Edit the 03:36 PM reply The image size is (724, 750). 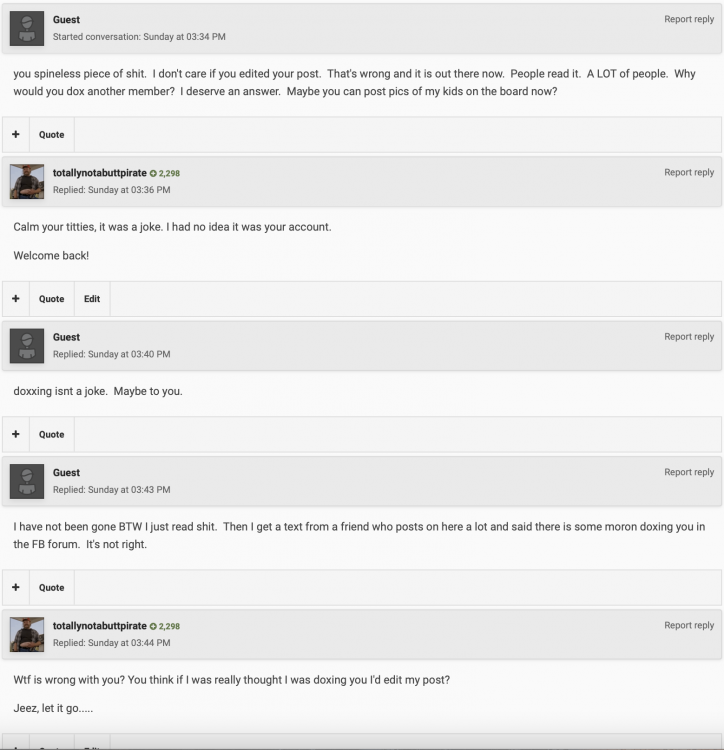92,299
